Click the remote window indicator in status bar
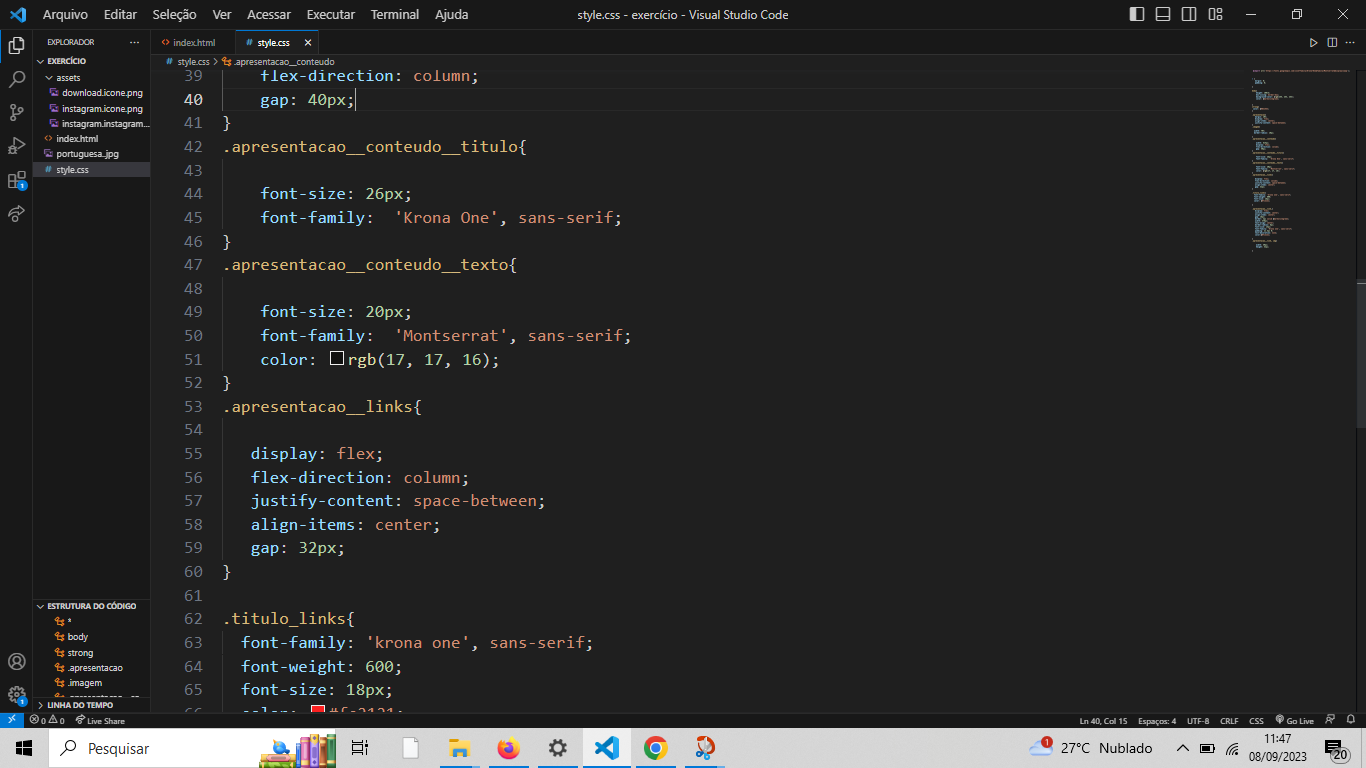The image size is (1366, 768). tap(11, 720)
